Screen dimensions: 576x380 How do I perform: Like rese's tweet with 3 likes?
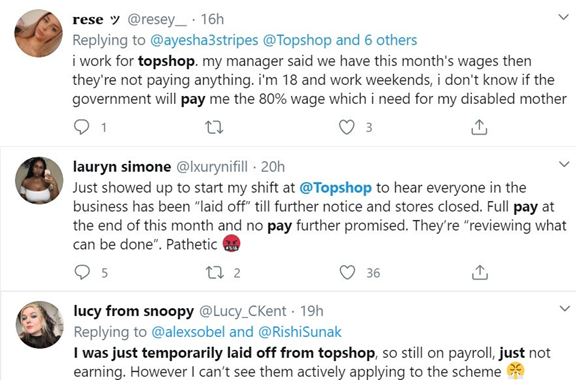tap(346, 127)
